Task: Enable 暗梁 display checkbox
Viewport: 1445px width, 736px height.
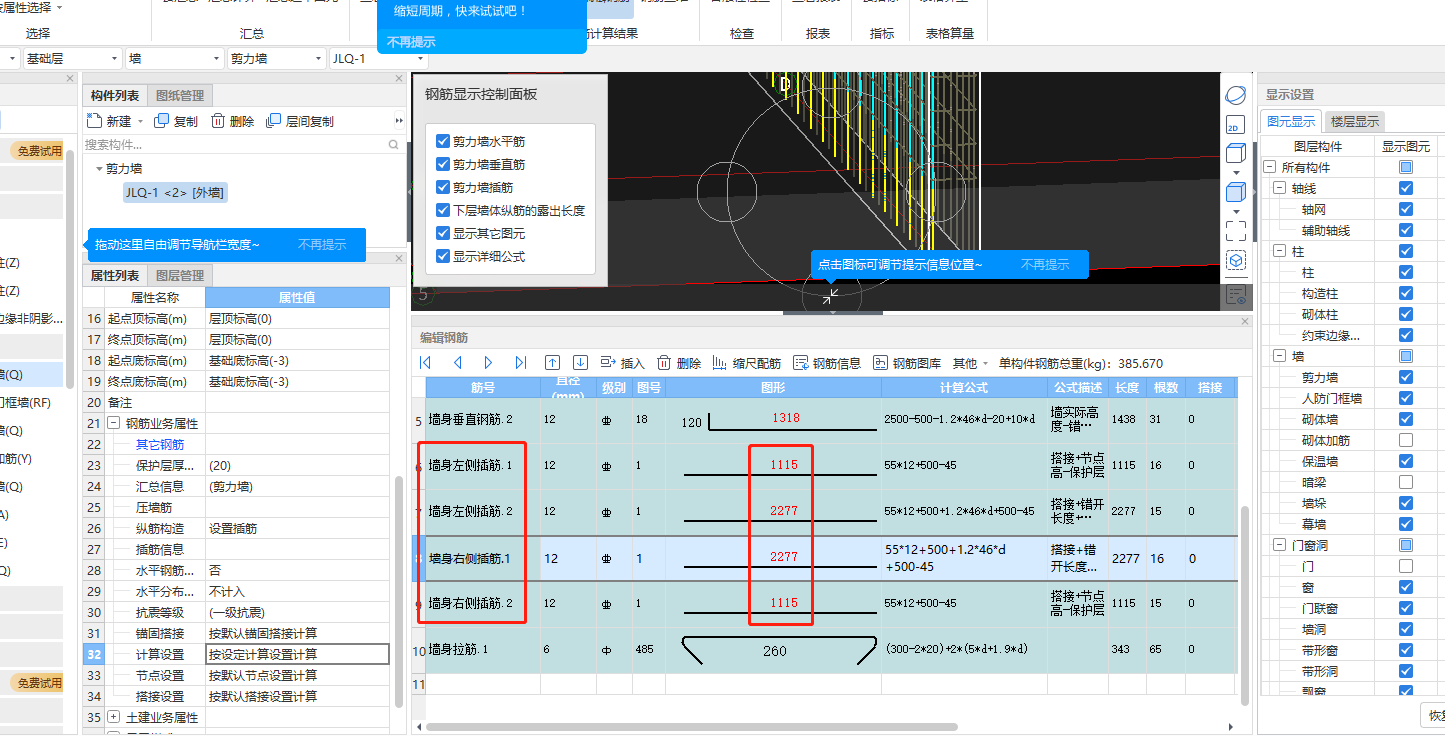Action: [x=1406, y=482]
